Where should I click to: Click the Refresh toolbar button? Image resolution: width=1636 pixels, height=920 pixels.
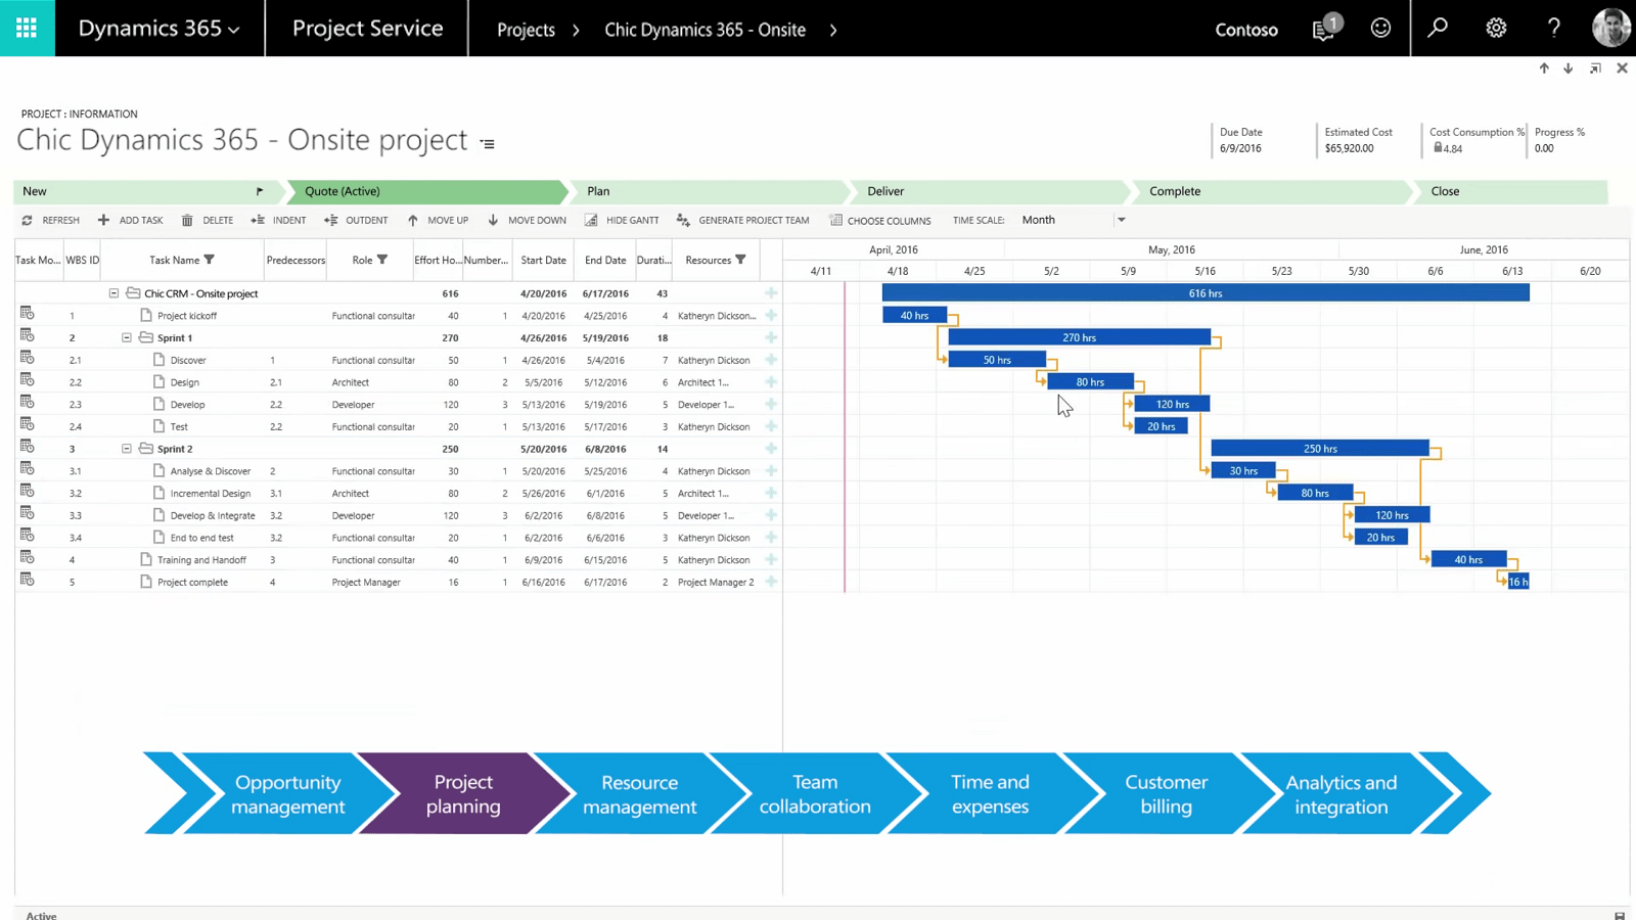pos(50,220)
